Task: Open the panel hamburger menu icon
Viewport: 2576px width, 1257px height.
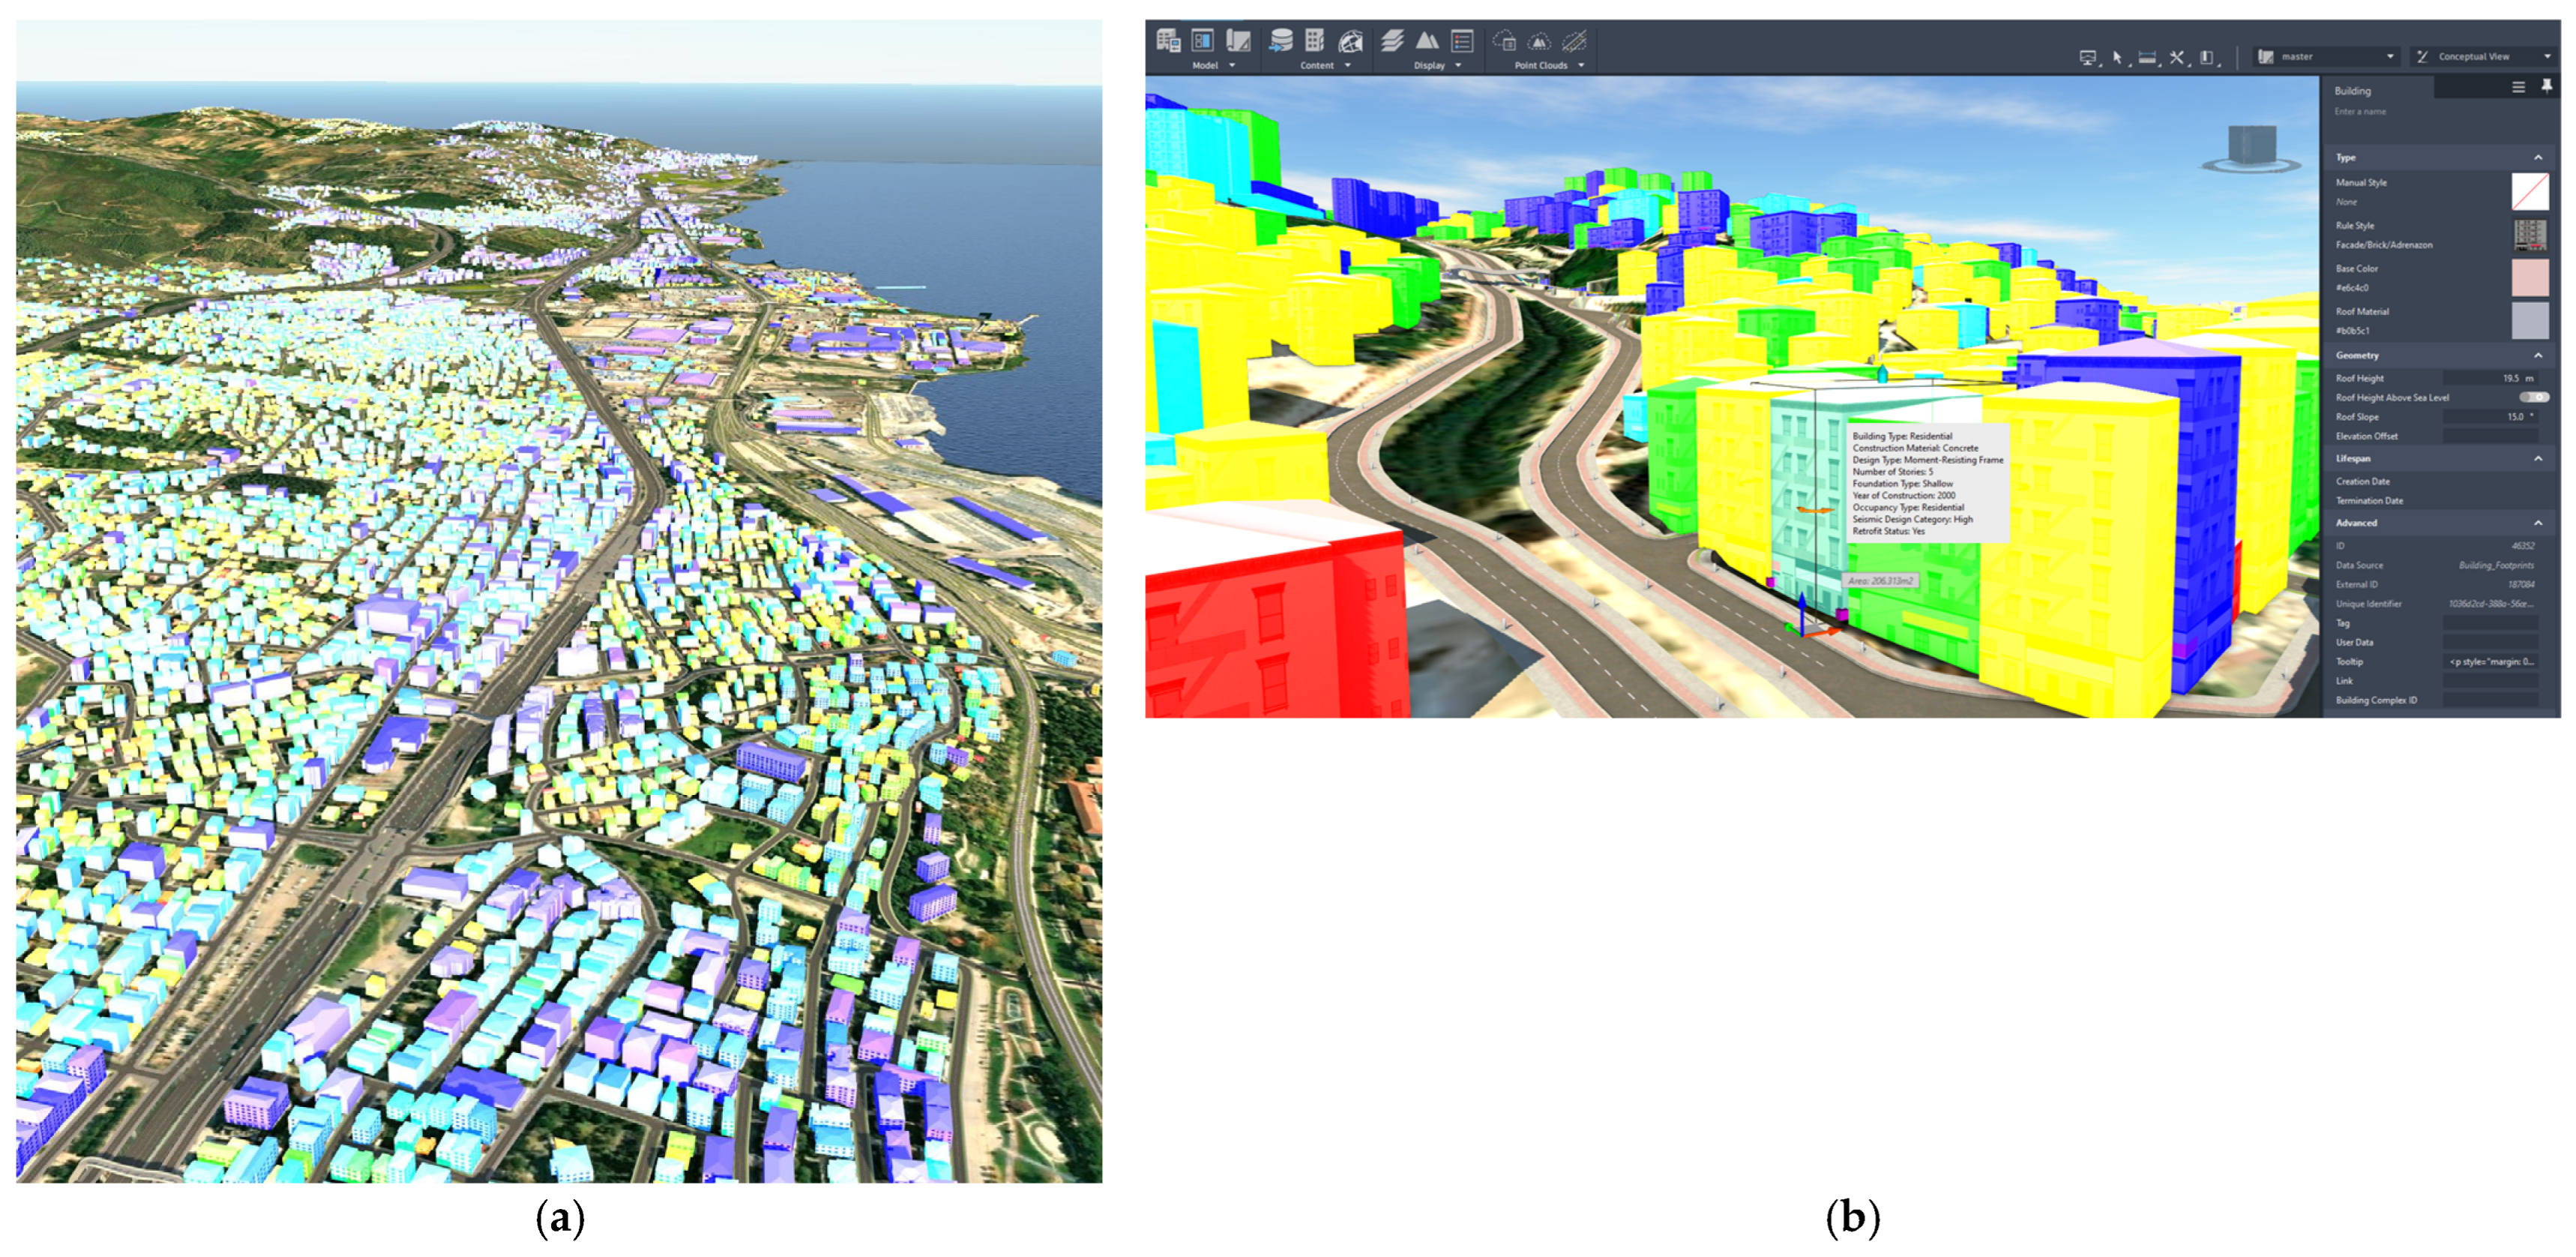Action: click(2518, 88)
